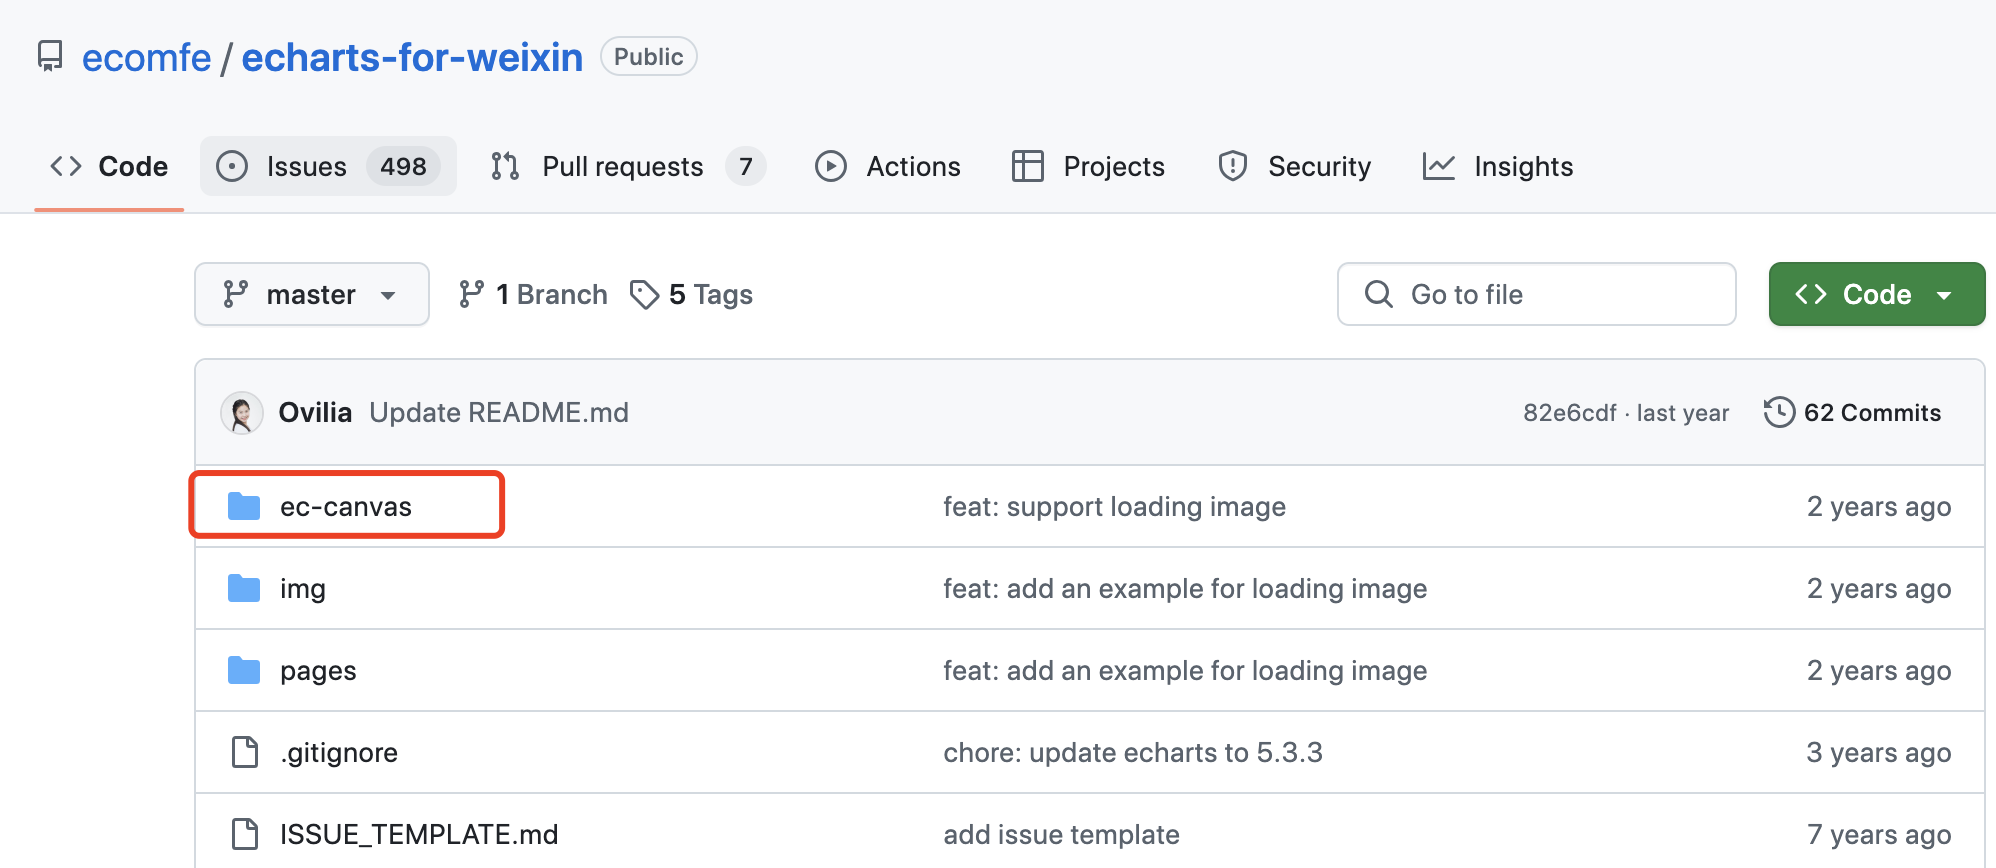Click Ovilia's avatar thumbnail
The image size is (1996, 868).
tap(242, 413)
